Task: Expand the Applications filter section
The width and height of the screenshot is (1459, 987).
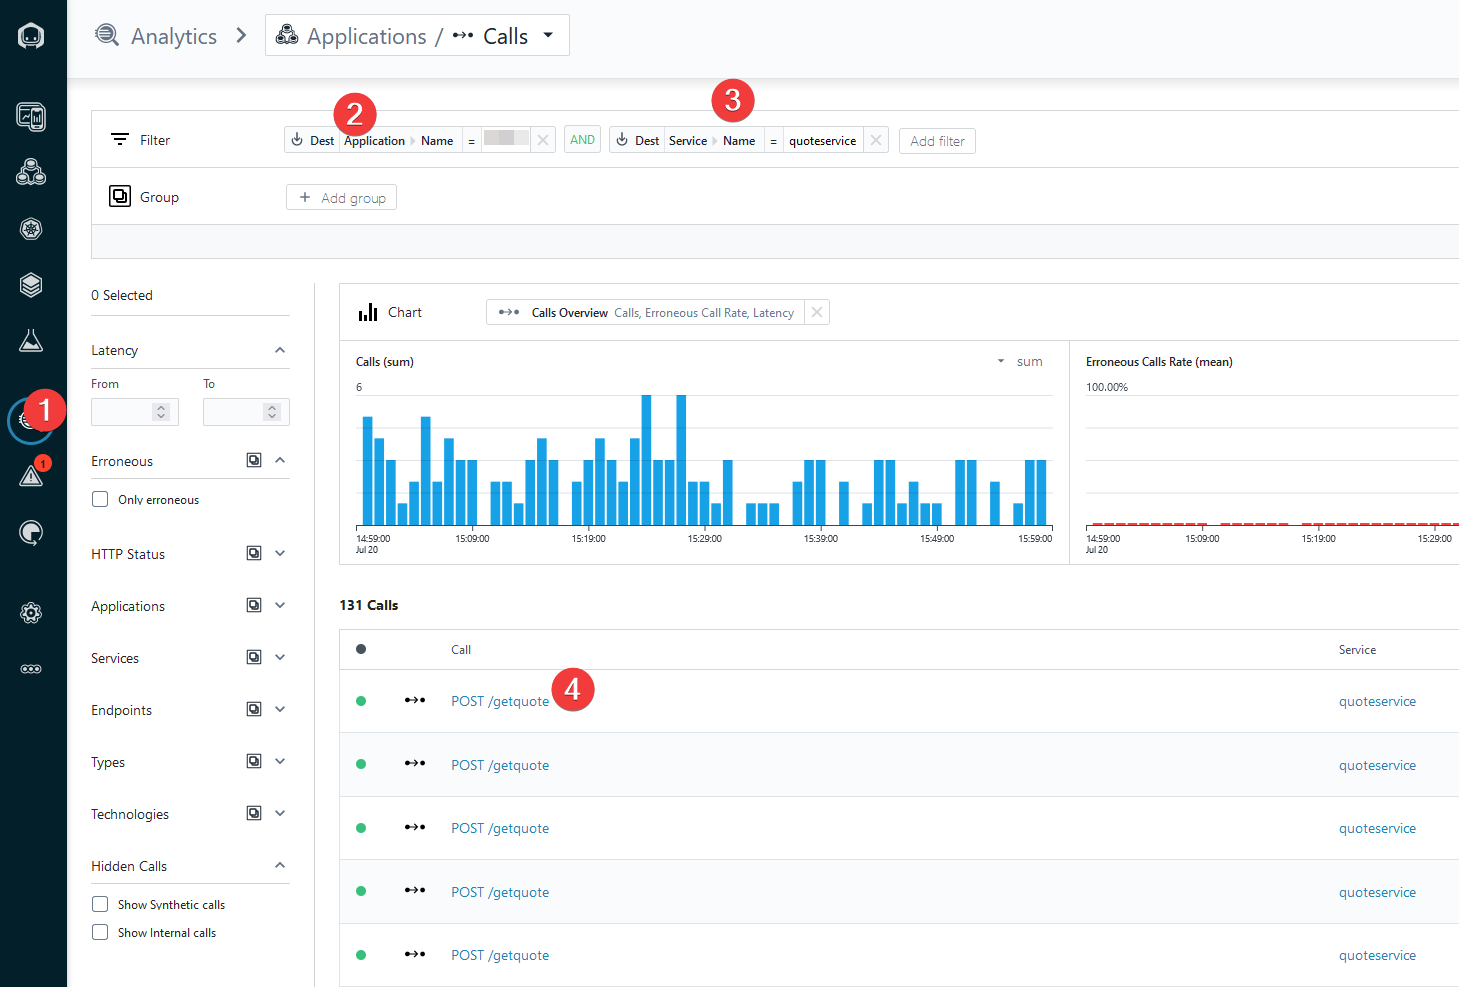Action: coord(280,605)
